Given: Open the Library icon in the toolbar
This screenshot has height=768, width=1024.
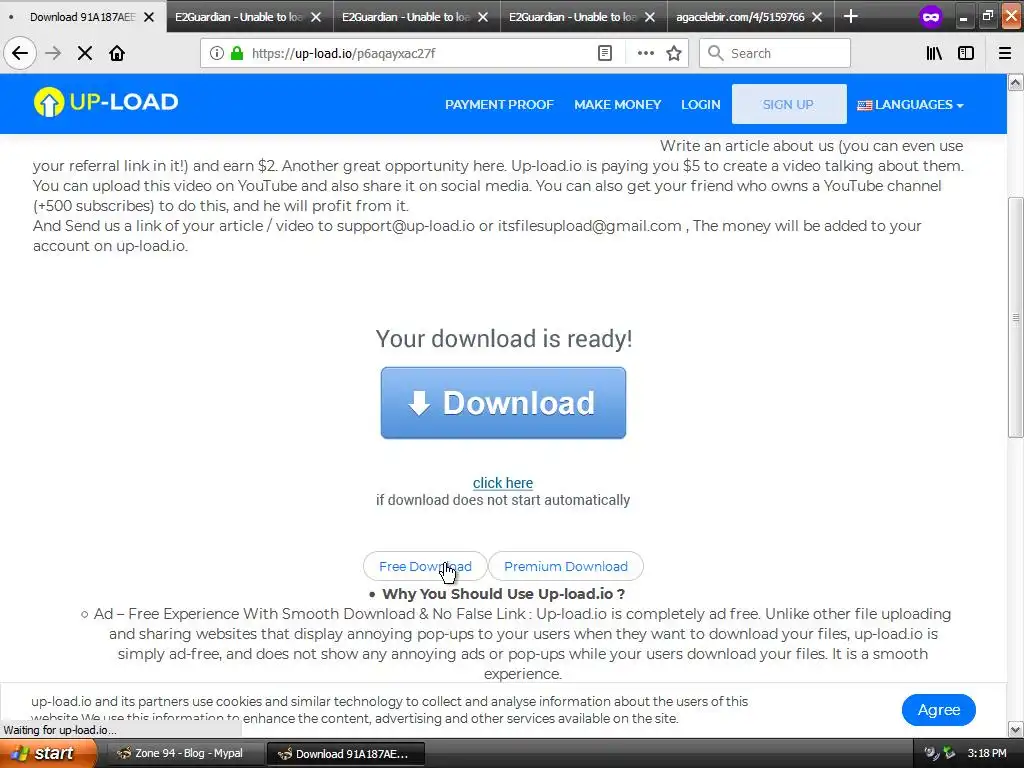Looking at the screenshot, I should (x=934, y=53).
